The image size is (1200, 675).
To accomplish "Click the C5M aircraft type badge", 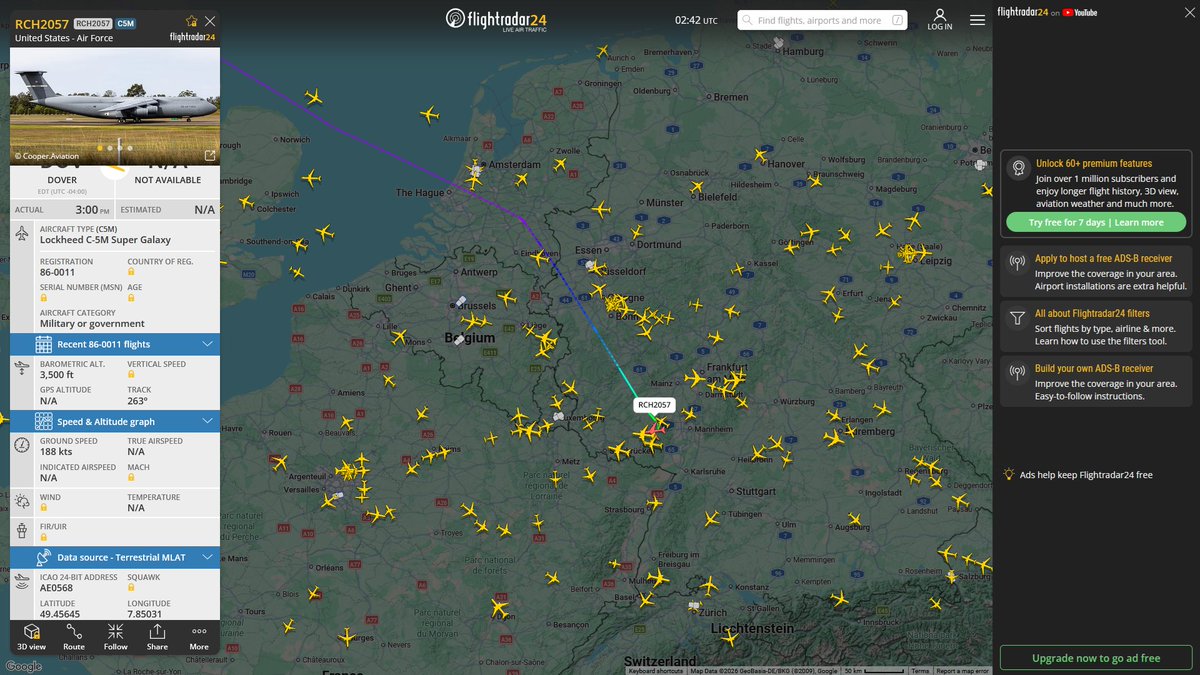I will tap(125, 22).
